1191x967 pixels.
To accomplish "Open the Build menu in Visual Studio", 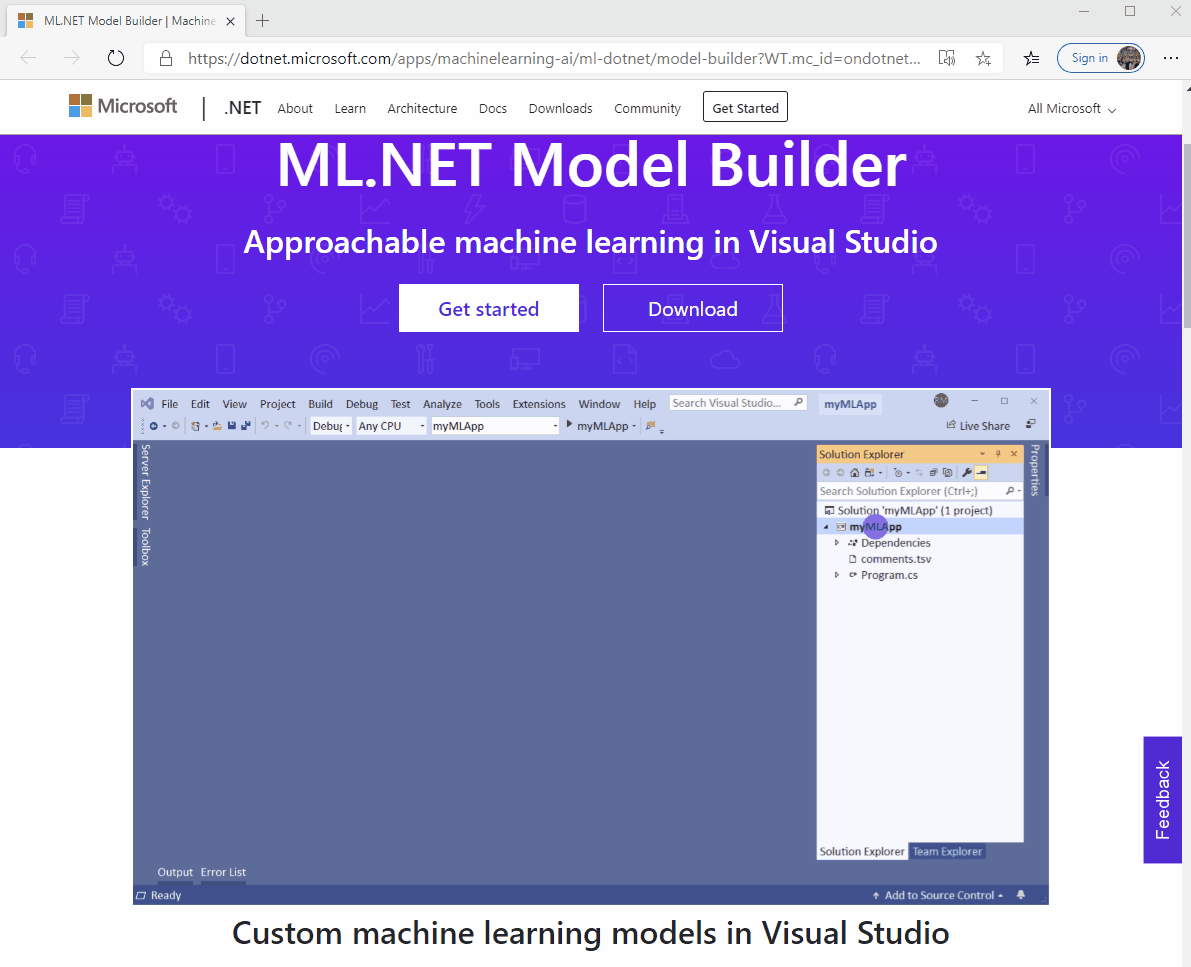I will click(320, 404).
